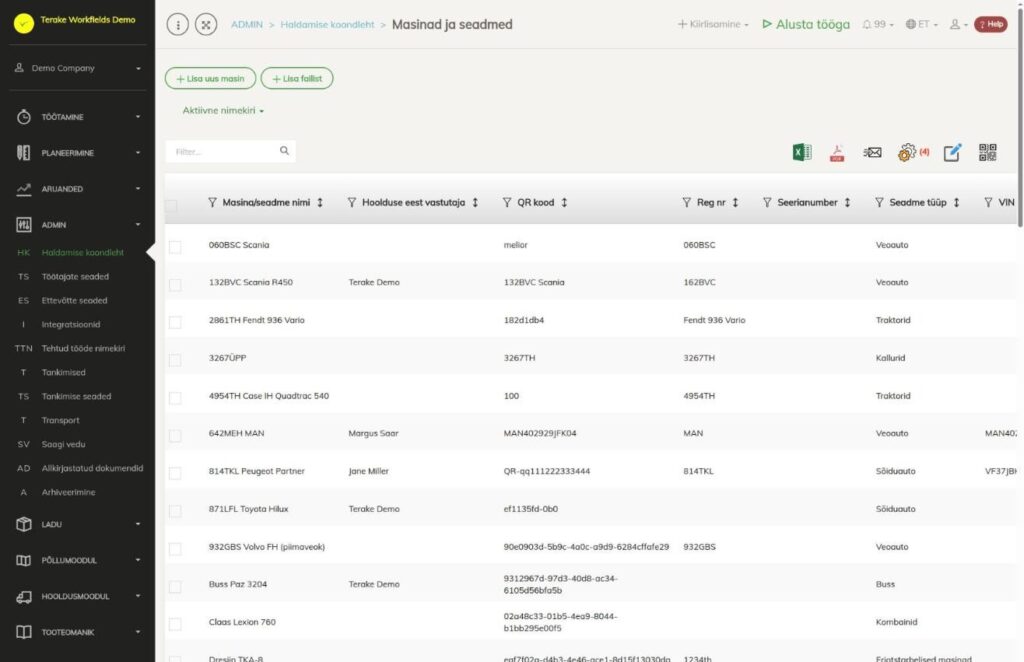Screen dimensions: 1024x662
Task: Open the notifications bell showing 99
Action: 878,24
